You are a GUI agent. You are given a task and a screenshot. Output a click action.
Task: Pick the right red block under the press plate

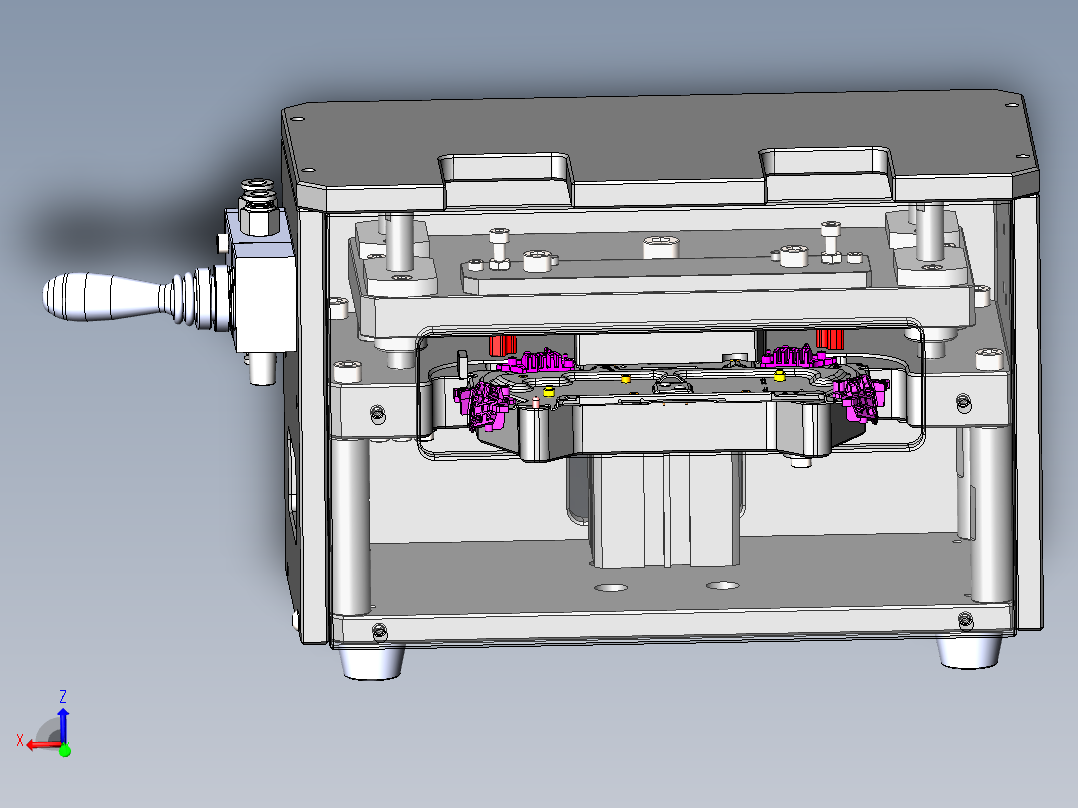[830, 338]
